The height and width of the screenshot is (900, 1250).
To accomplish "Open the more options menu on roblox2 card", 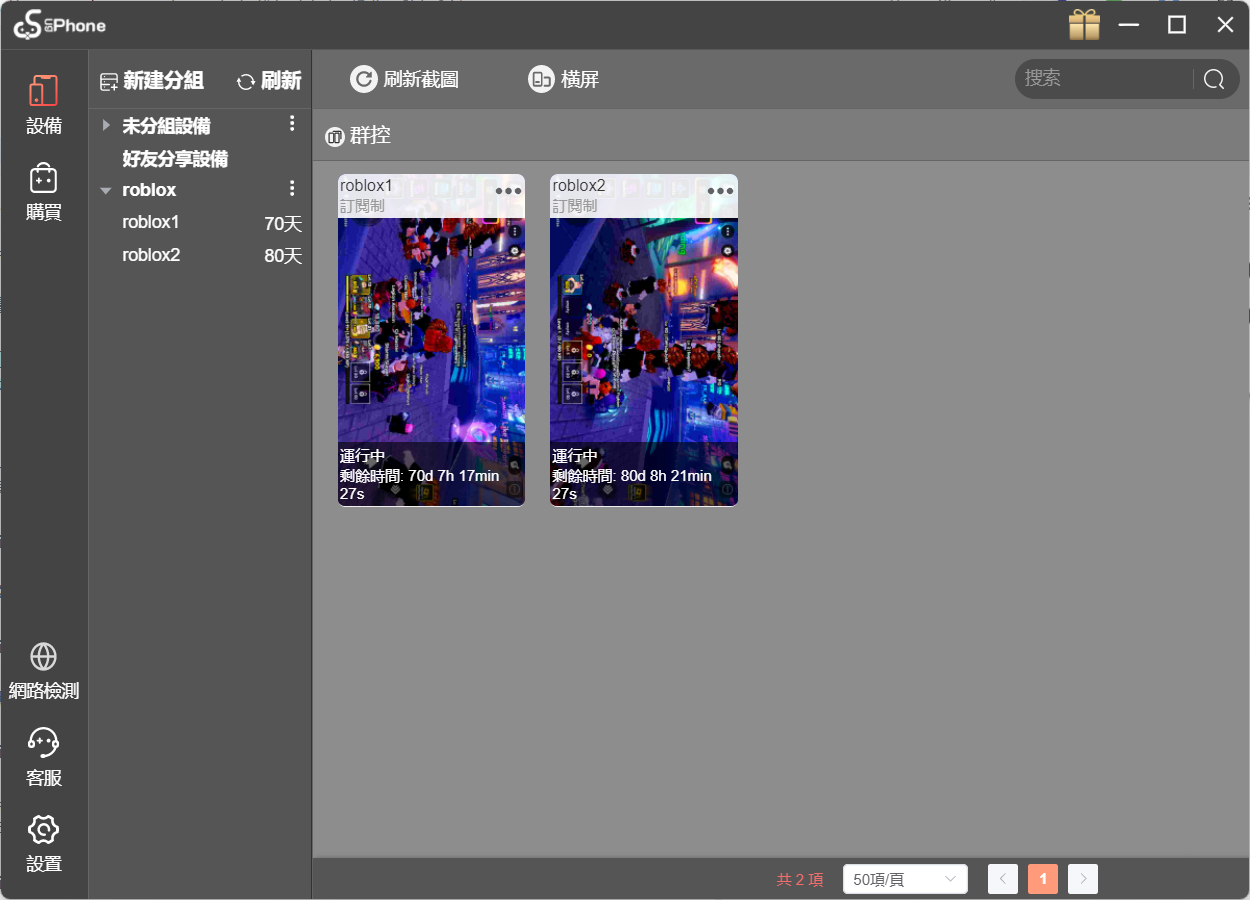I will pyautogui.click(x=720, y=191).
